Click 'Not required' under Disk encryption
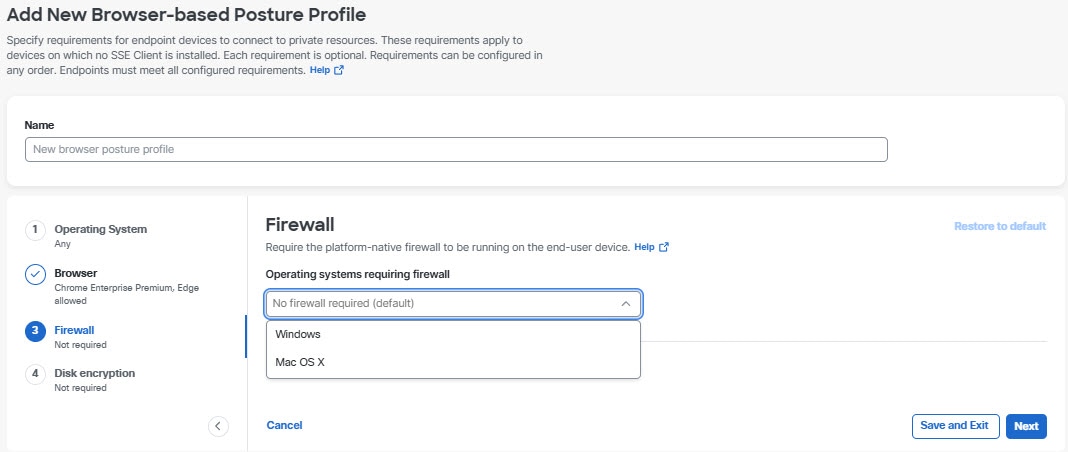1068x452 pixels. pyautogui.click(x=80, y=388)
